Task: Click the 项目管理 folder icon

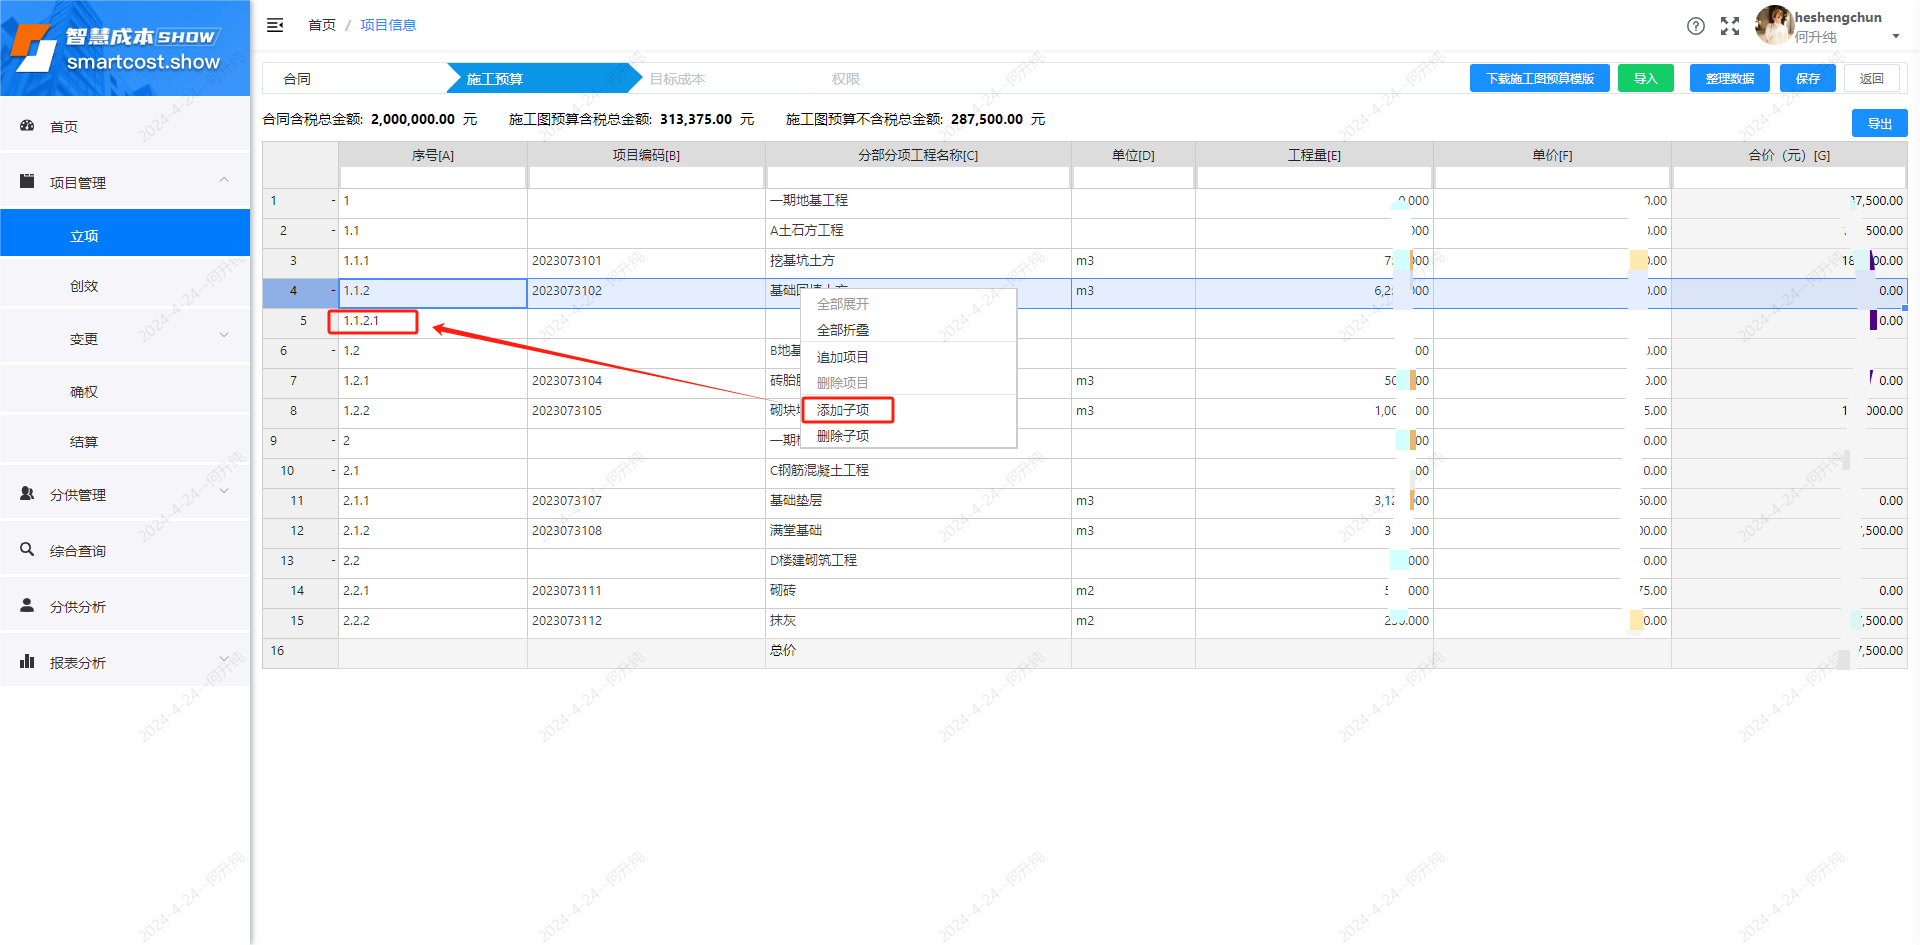Action: coord(28,182)
